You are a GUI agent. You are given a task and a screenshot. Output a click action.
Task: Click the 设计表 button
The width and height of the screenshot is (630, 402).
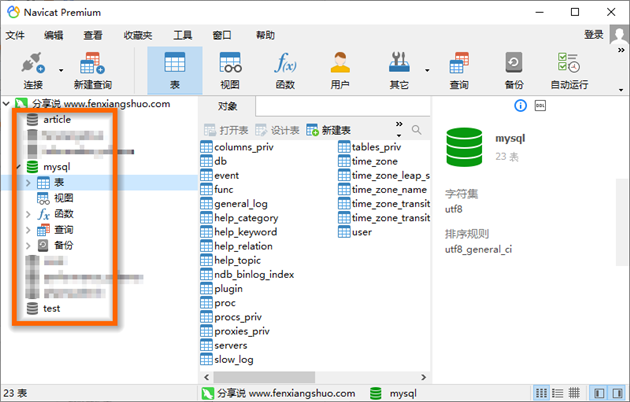pos(277,130)
